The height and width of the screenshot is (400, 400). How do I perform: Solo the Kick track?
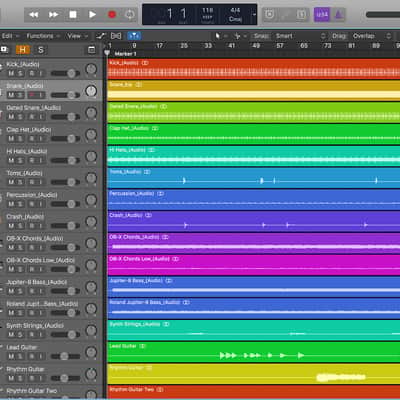pos(20,73)
